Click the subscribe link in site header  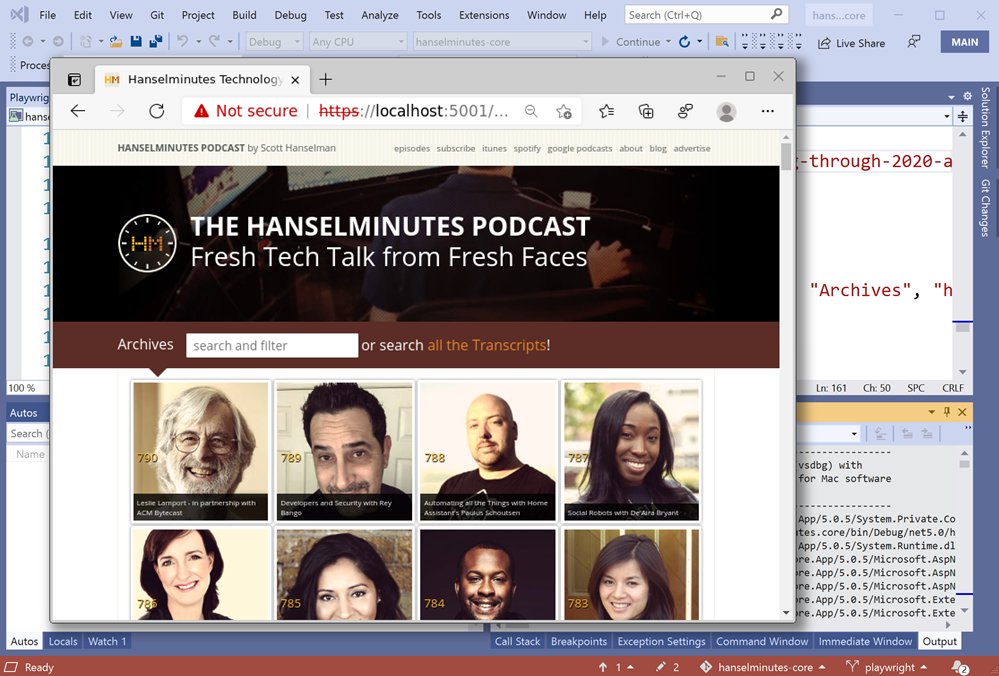(x=456, y=148)
